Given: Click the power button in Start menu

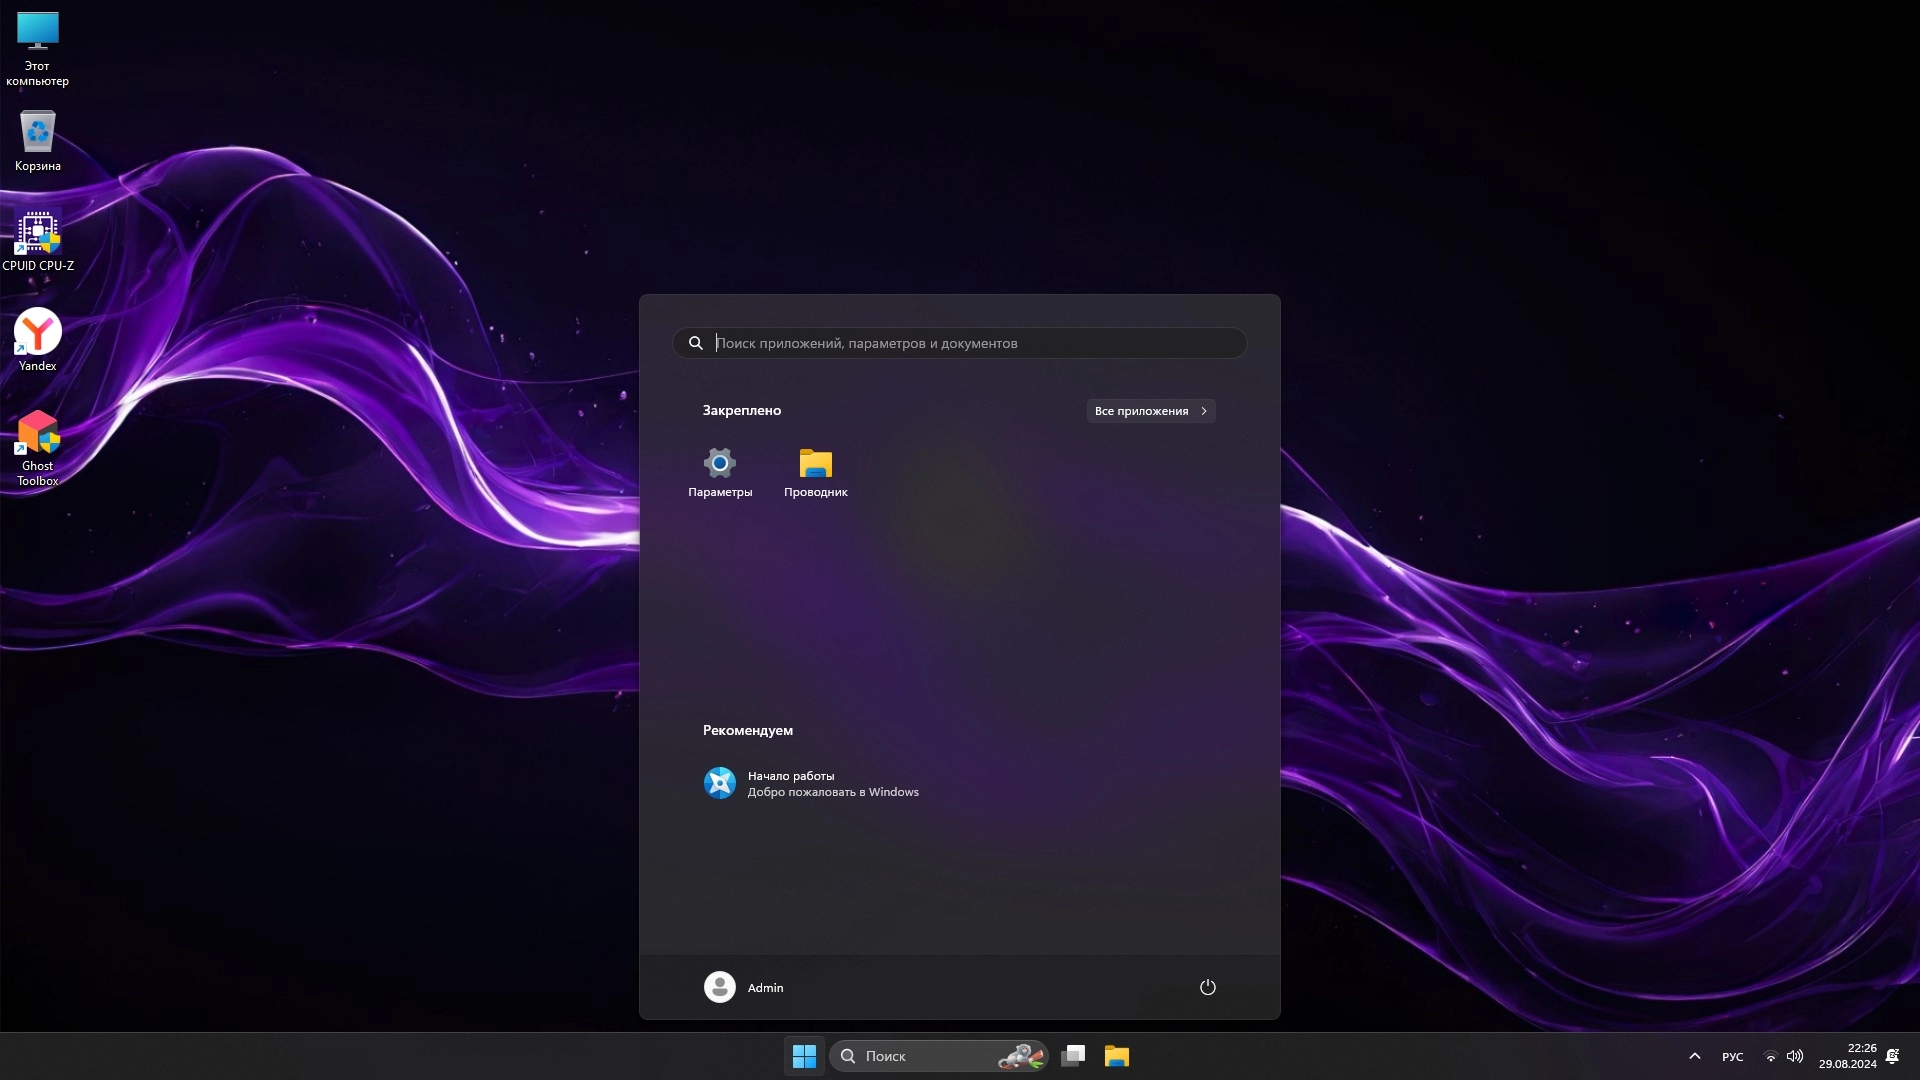Looking at the screenshot, I should (x=1207, y=987).
